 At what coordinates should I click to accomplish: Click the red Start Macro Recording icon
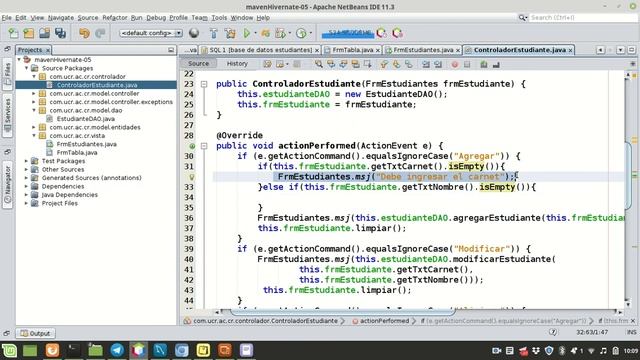(455, 64)
